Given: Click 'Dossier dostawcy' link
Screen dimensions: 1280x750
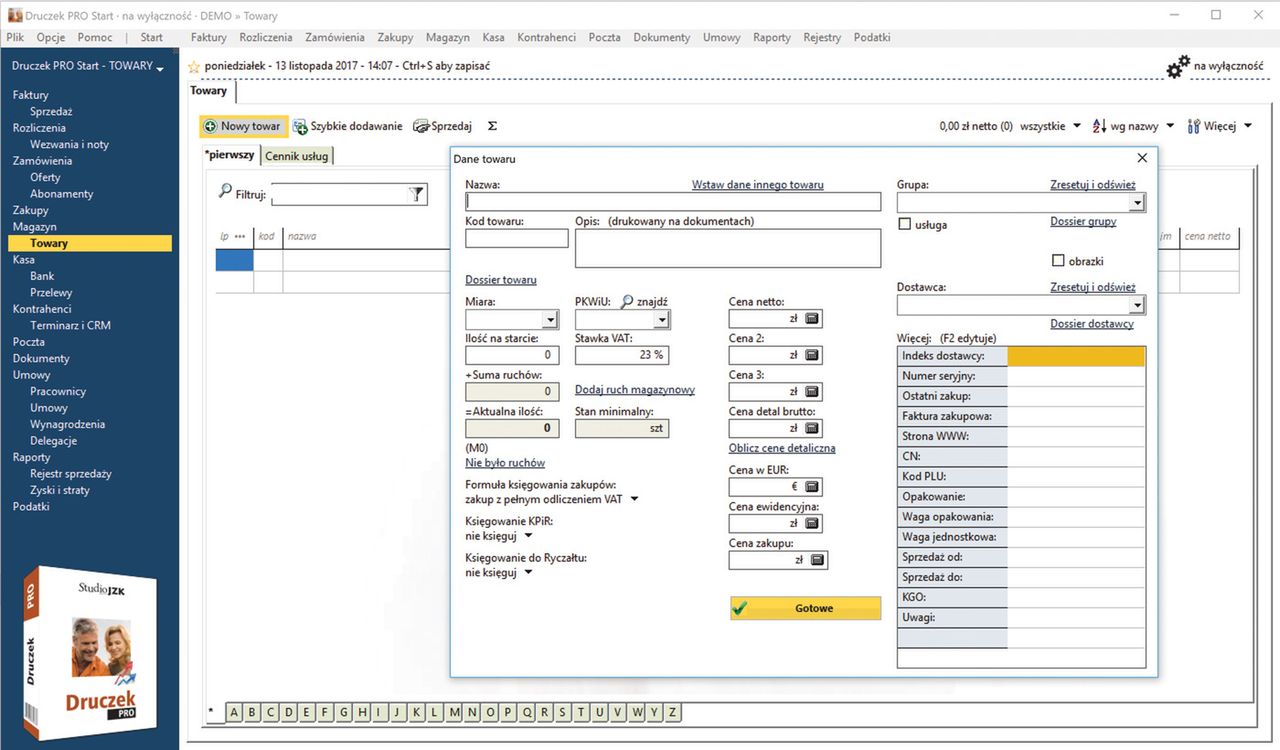Looking at the screenshot, I should (x=1092, y=324).
